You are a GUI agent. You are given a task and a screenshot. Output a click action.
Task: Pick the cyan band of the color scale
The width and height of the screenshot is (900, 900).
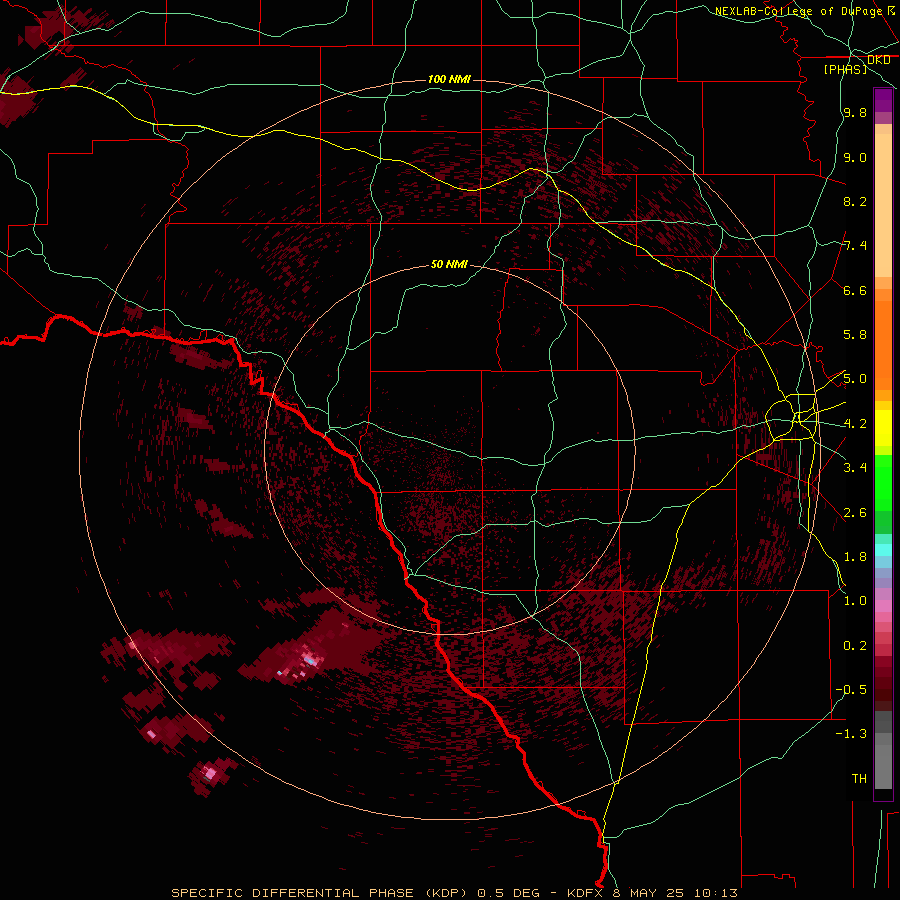coord(883,550)
